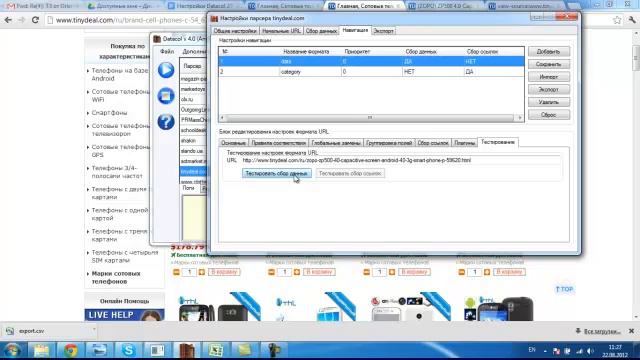Open Марки сотовых телефонов link
This screenshot has height=360, width=640.
pos(116,278)
